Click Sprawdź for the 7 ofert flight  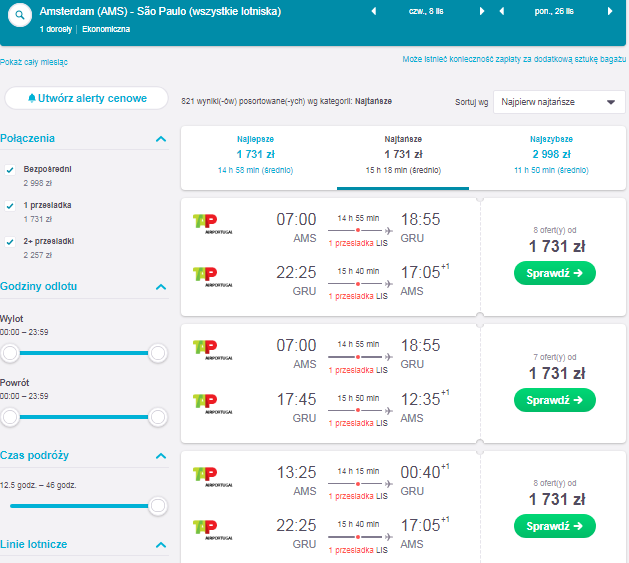(x=555, y=400)
